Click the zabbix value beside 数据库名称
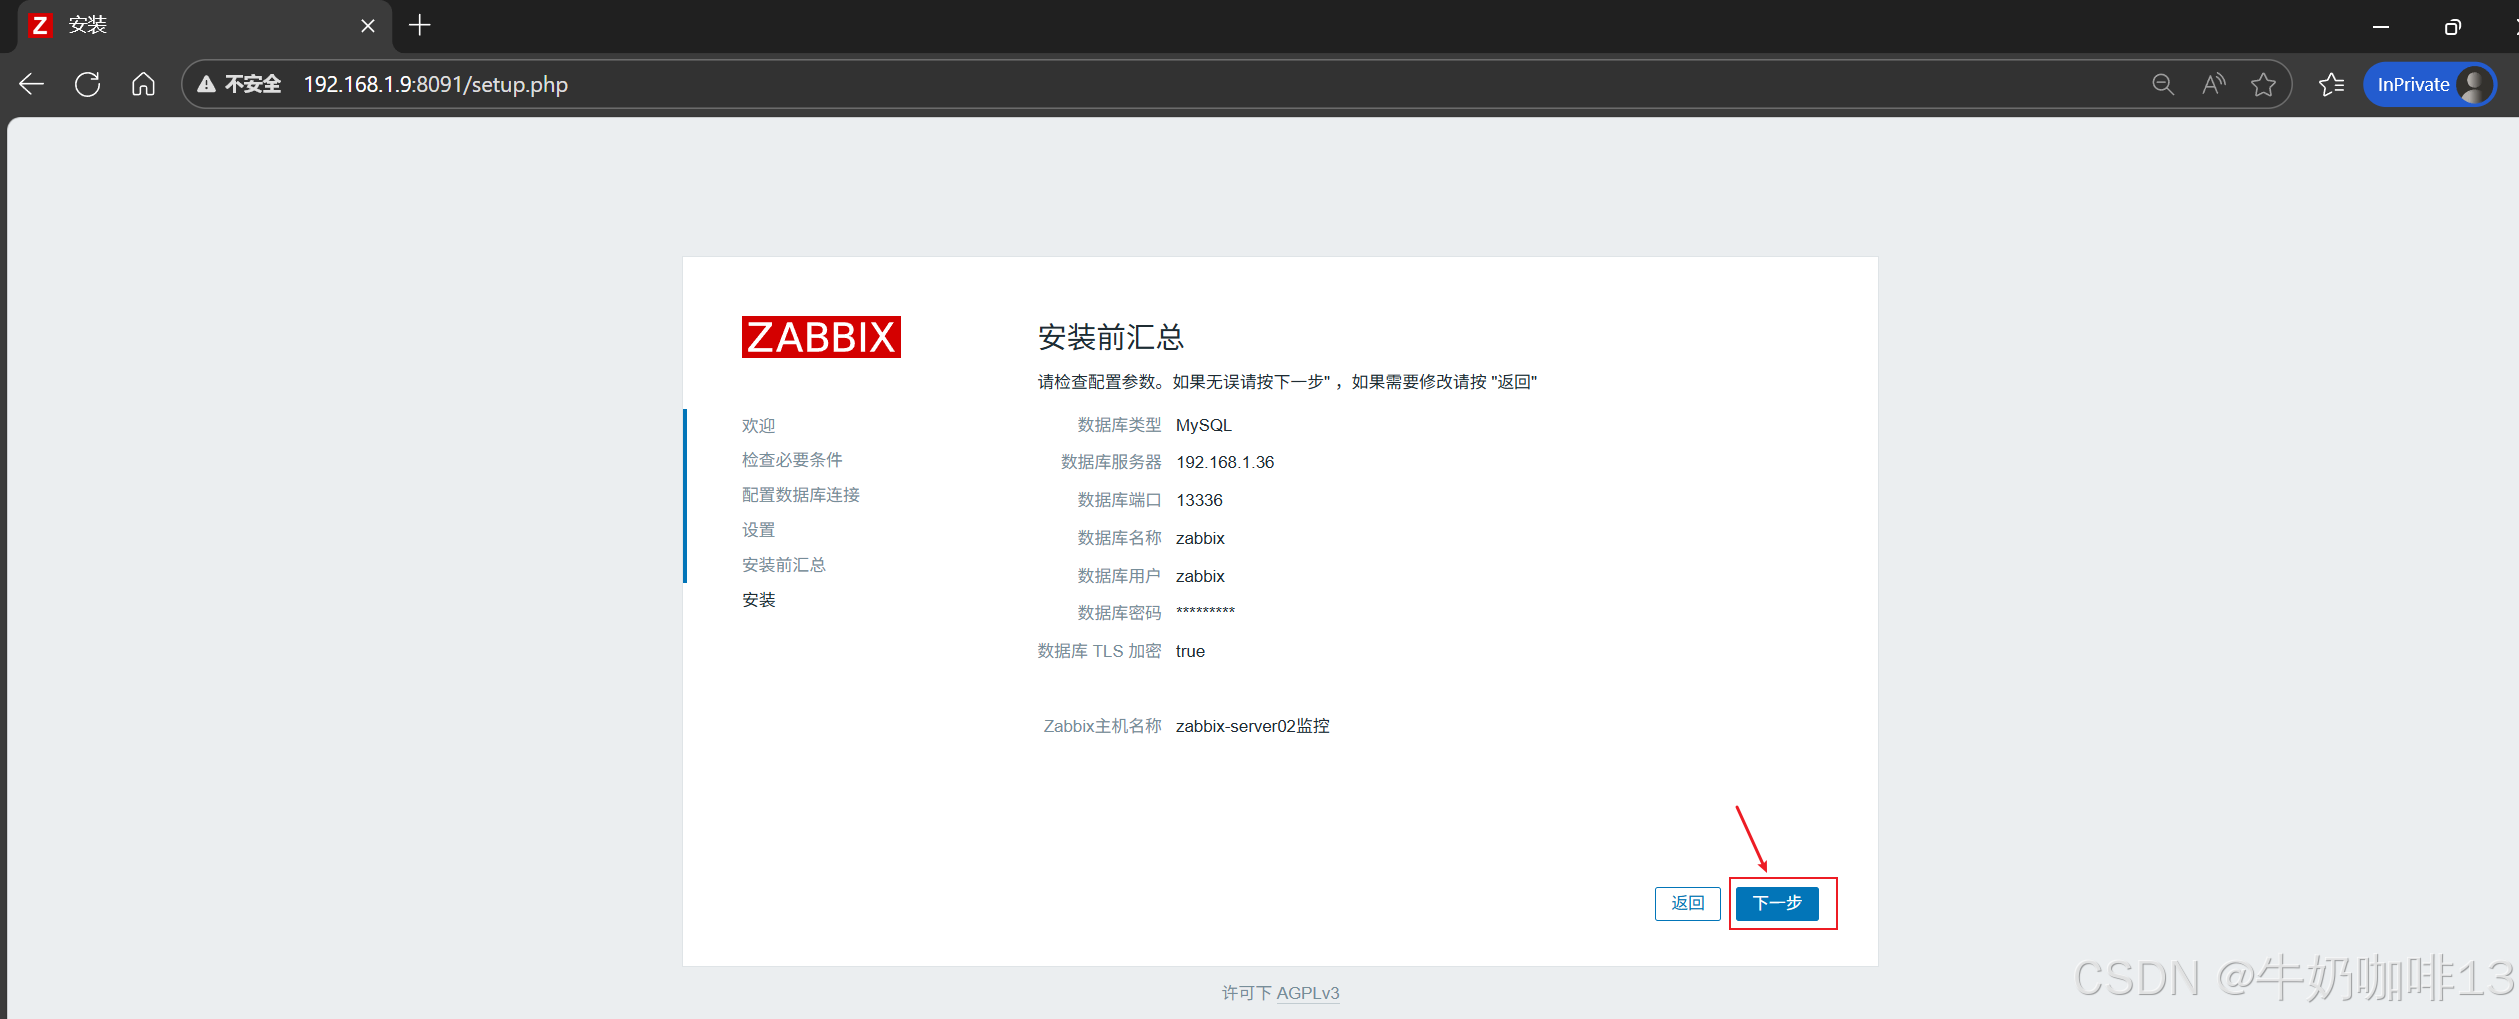 coord(1200,538)
